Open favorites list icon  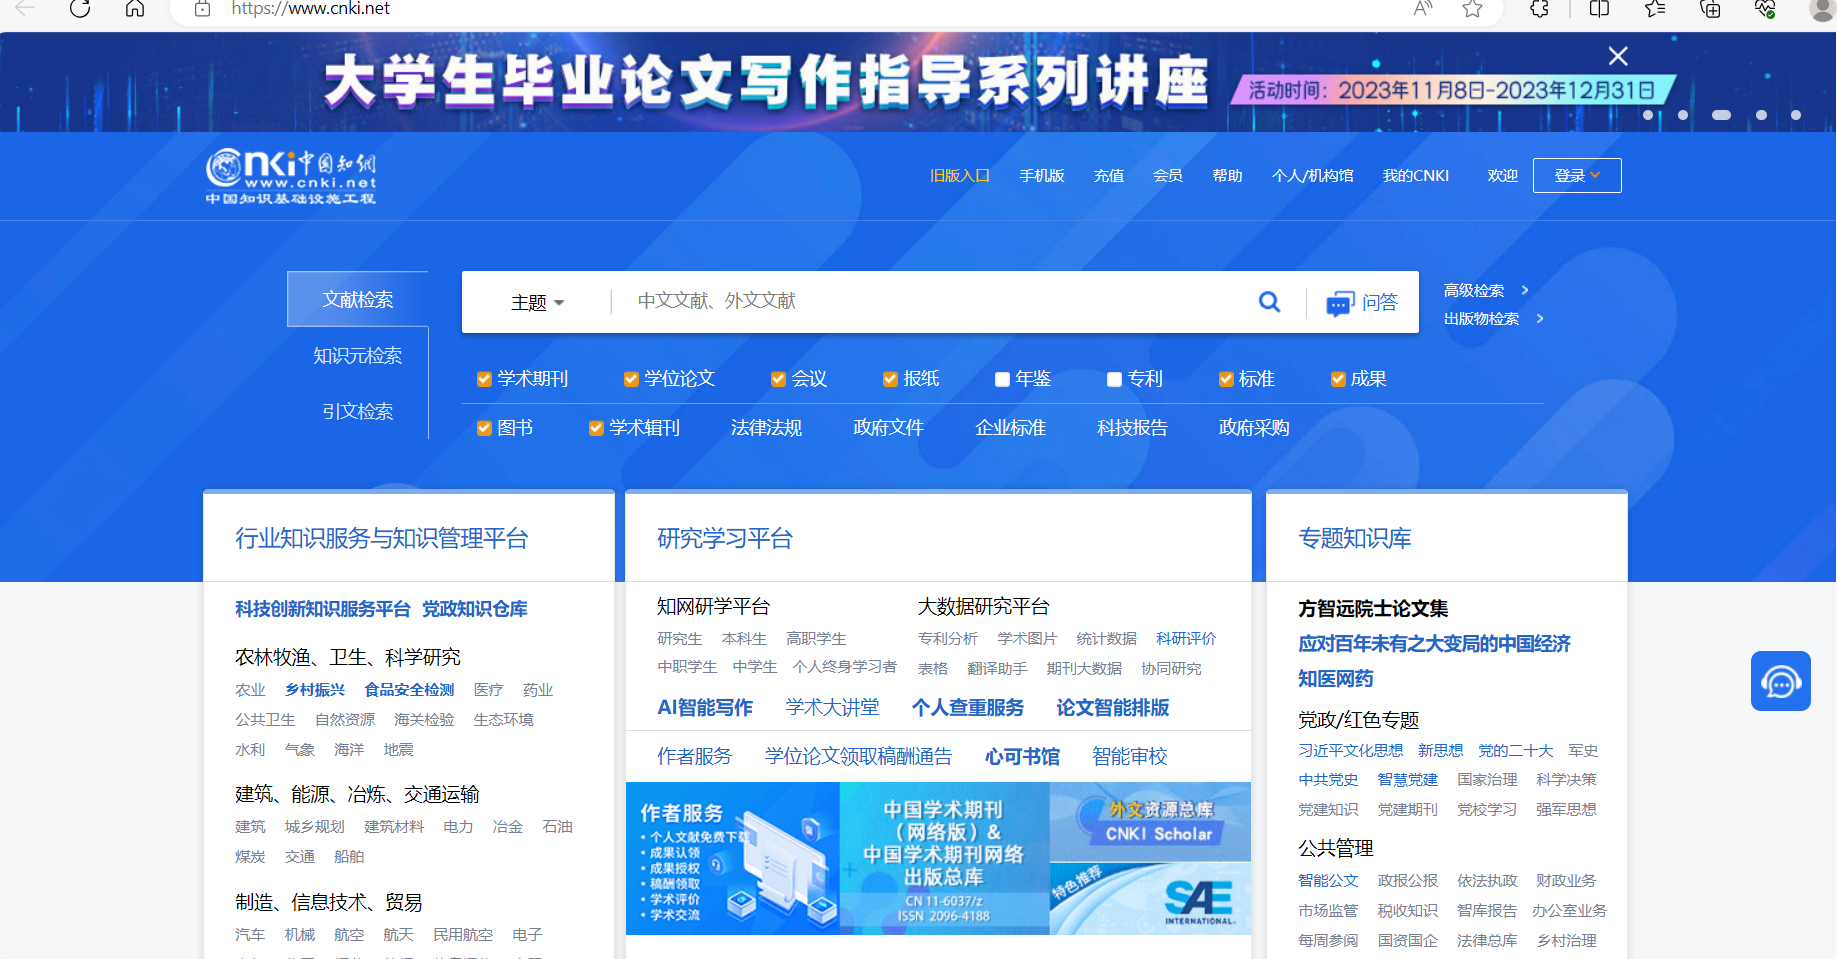tap(1655, 9)
